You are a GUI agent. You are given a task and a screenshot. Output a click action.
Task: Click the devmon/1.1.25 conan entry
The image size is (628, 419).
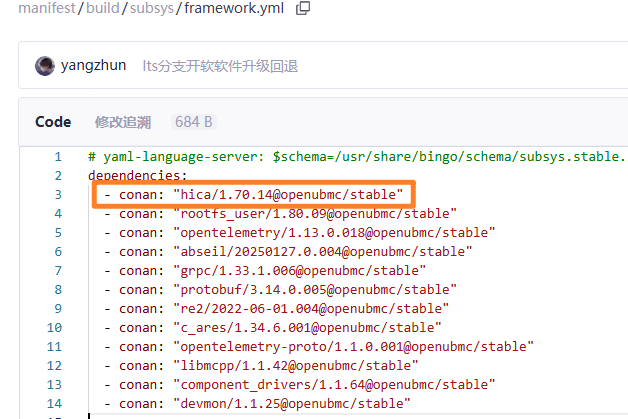292,403
